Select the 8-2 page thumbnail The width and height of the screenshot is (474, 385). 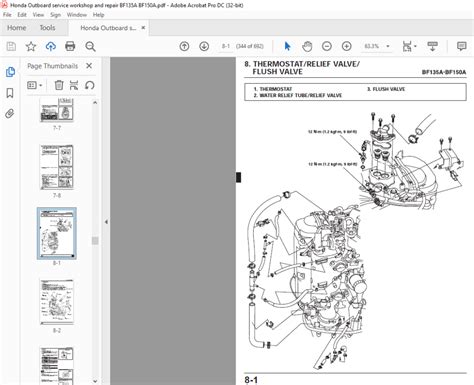[x=57, y=302]
